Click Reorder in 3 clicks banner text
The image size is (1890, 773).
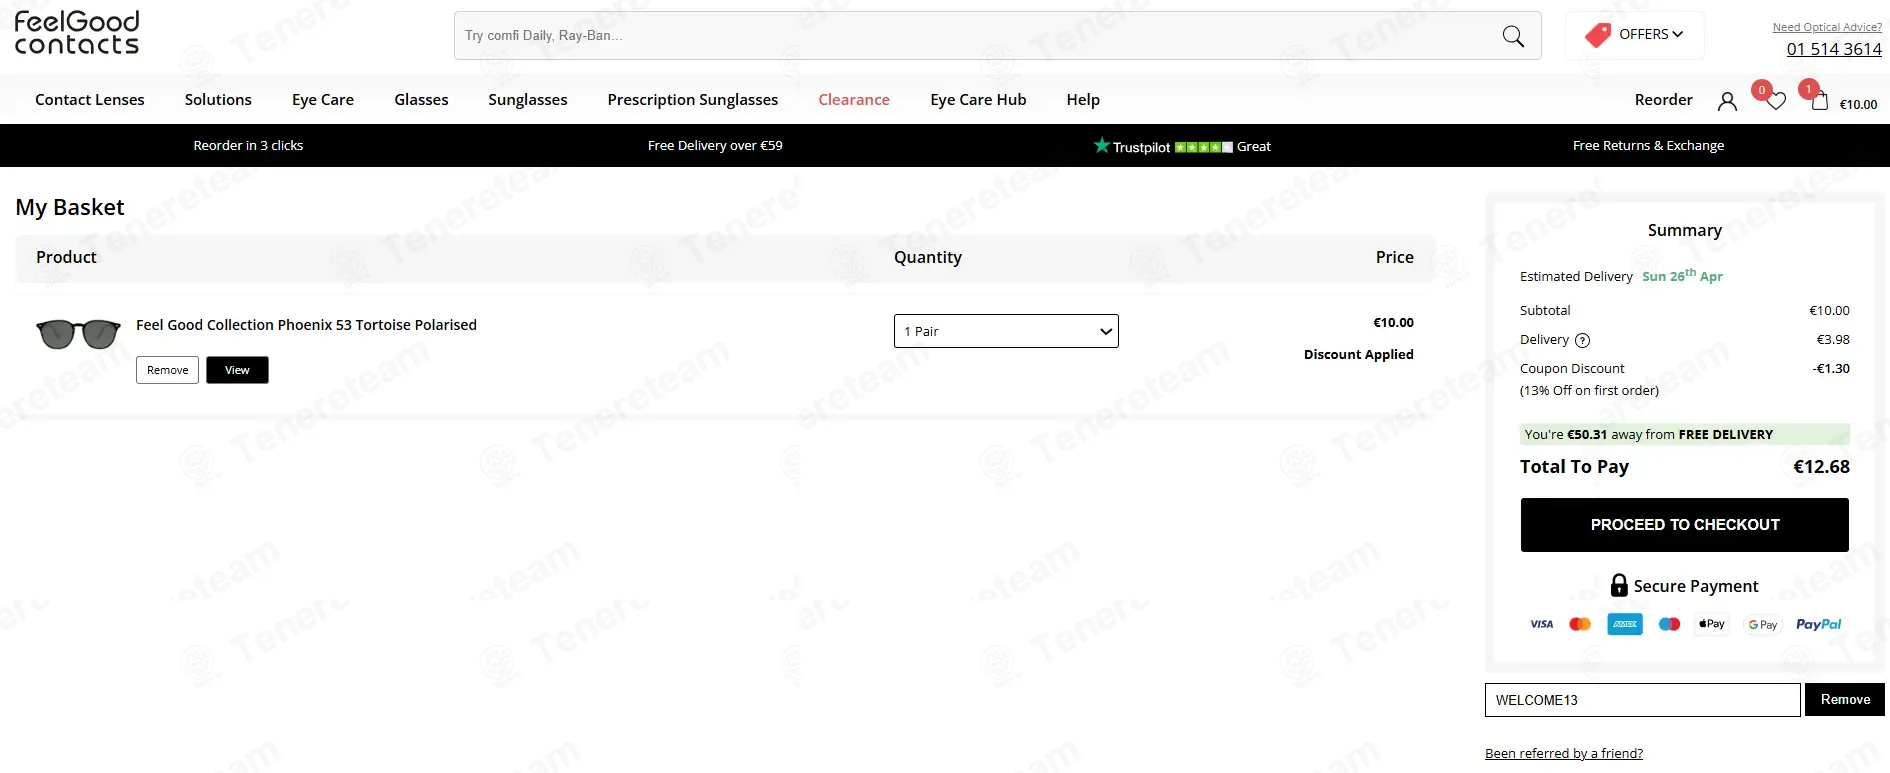(248, 146)
